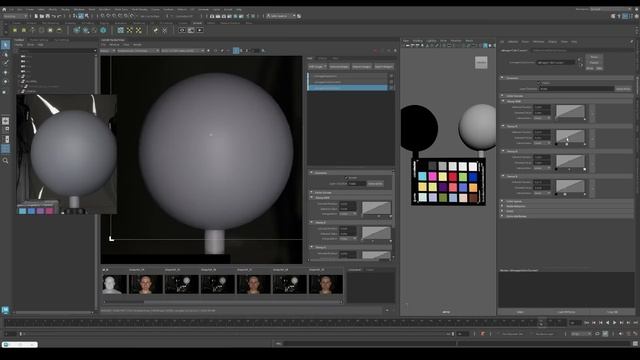This screenshot has height=360, width=640.
Task: Click the New Scene icon on status line
Action: click(x=36, y=16)
